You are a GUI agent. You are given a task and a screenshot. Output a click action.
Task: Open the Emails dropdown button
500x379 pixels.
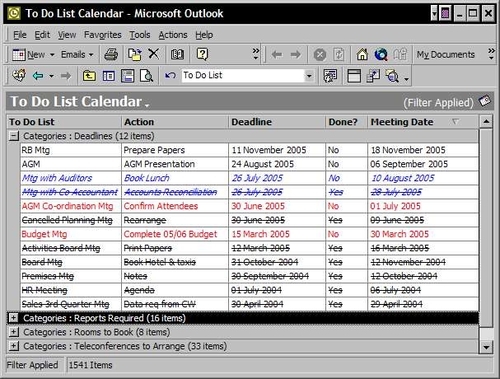pyautogui.click(x=77, y=54)
